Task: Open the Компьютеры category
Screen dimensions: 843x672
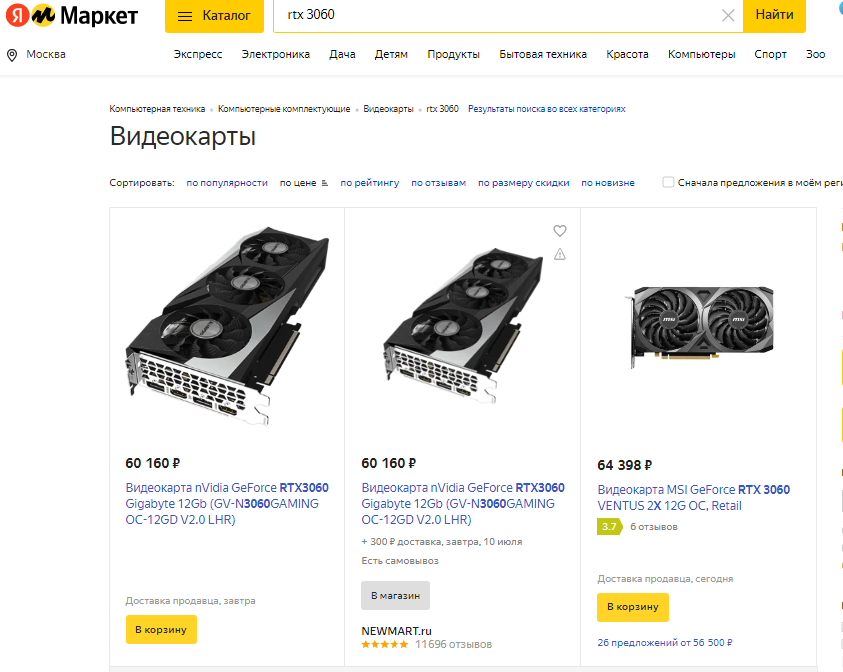Action: click(x=702, y=54)
